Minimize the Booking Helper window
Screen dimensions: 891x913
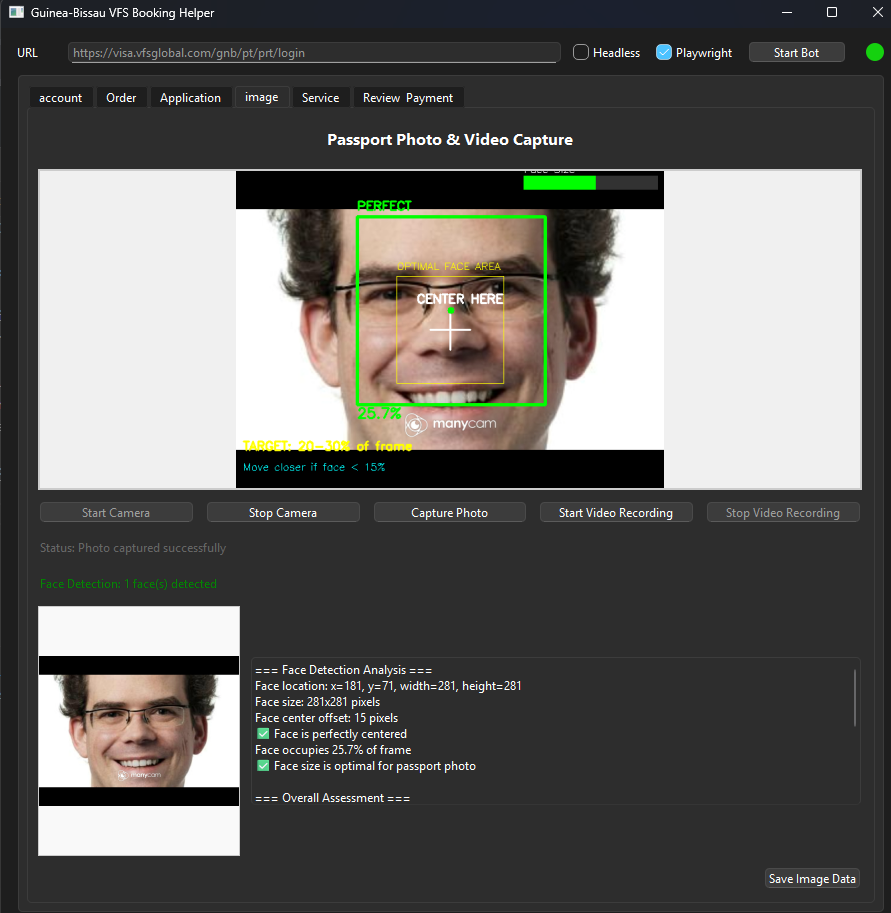(787, 12)
